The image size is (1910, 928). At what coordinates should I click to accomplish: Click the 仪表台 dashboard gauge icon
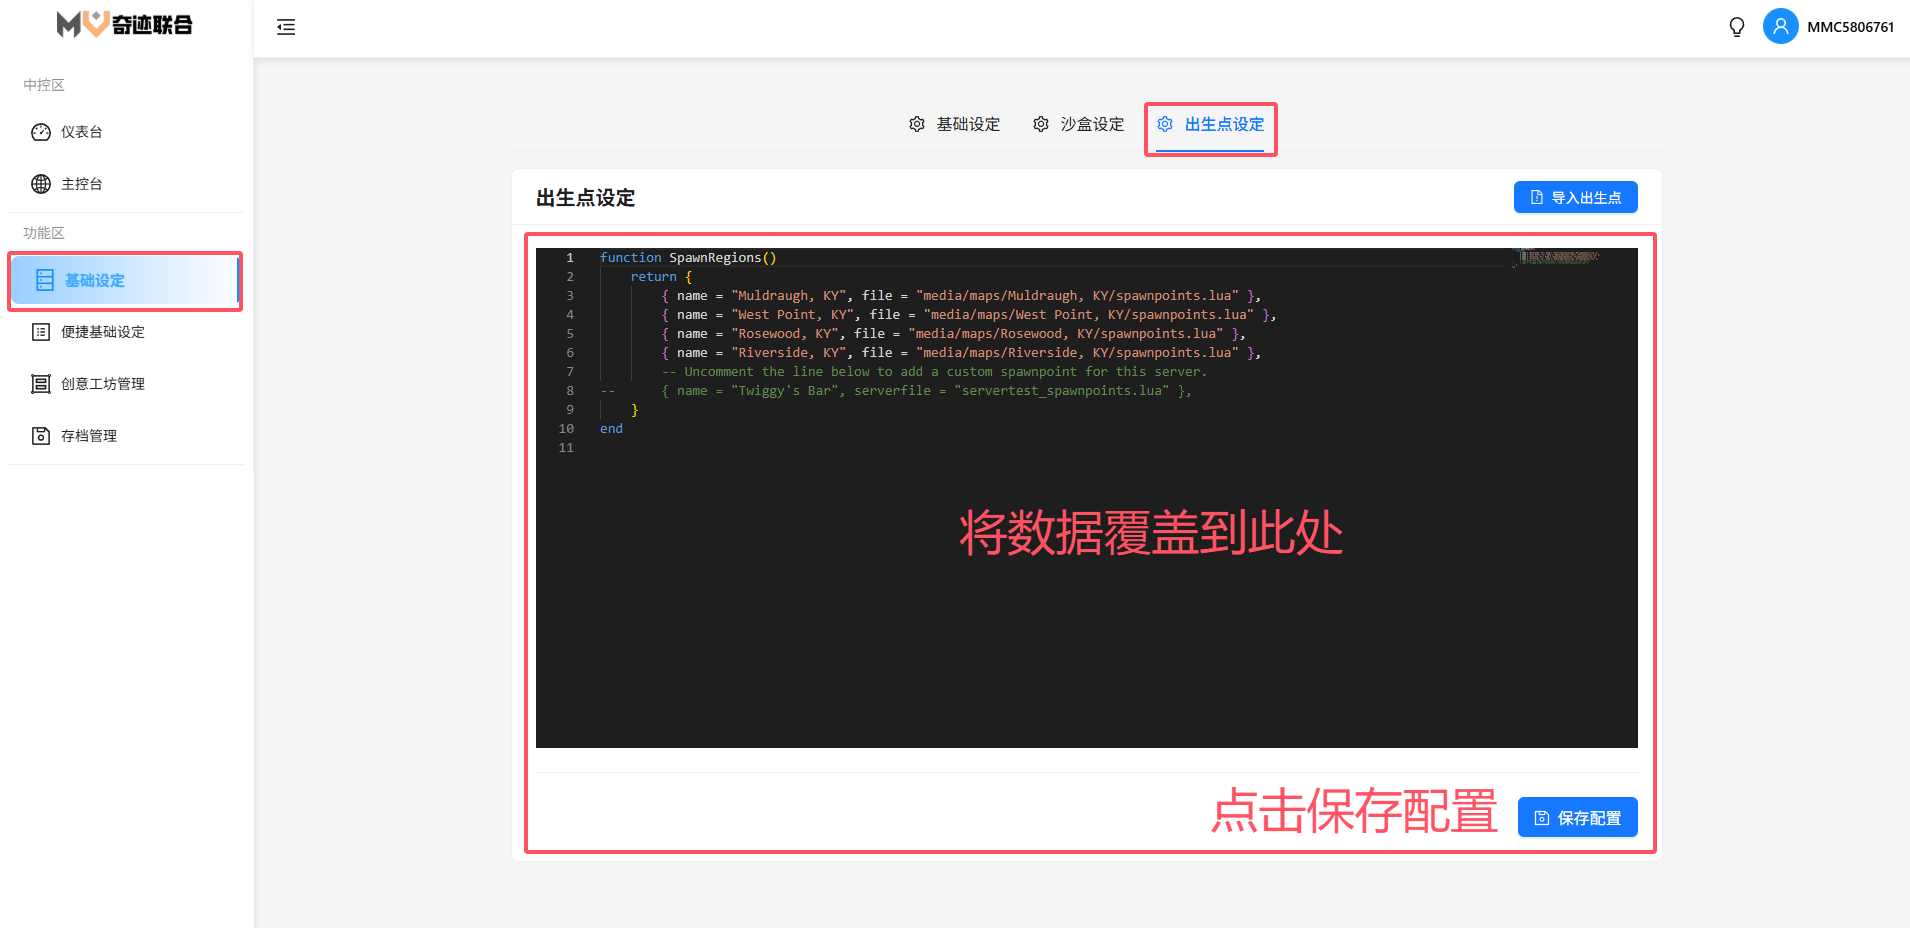(41, 132)
